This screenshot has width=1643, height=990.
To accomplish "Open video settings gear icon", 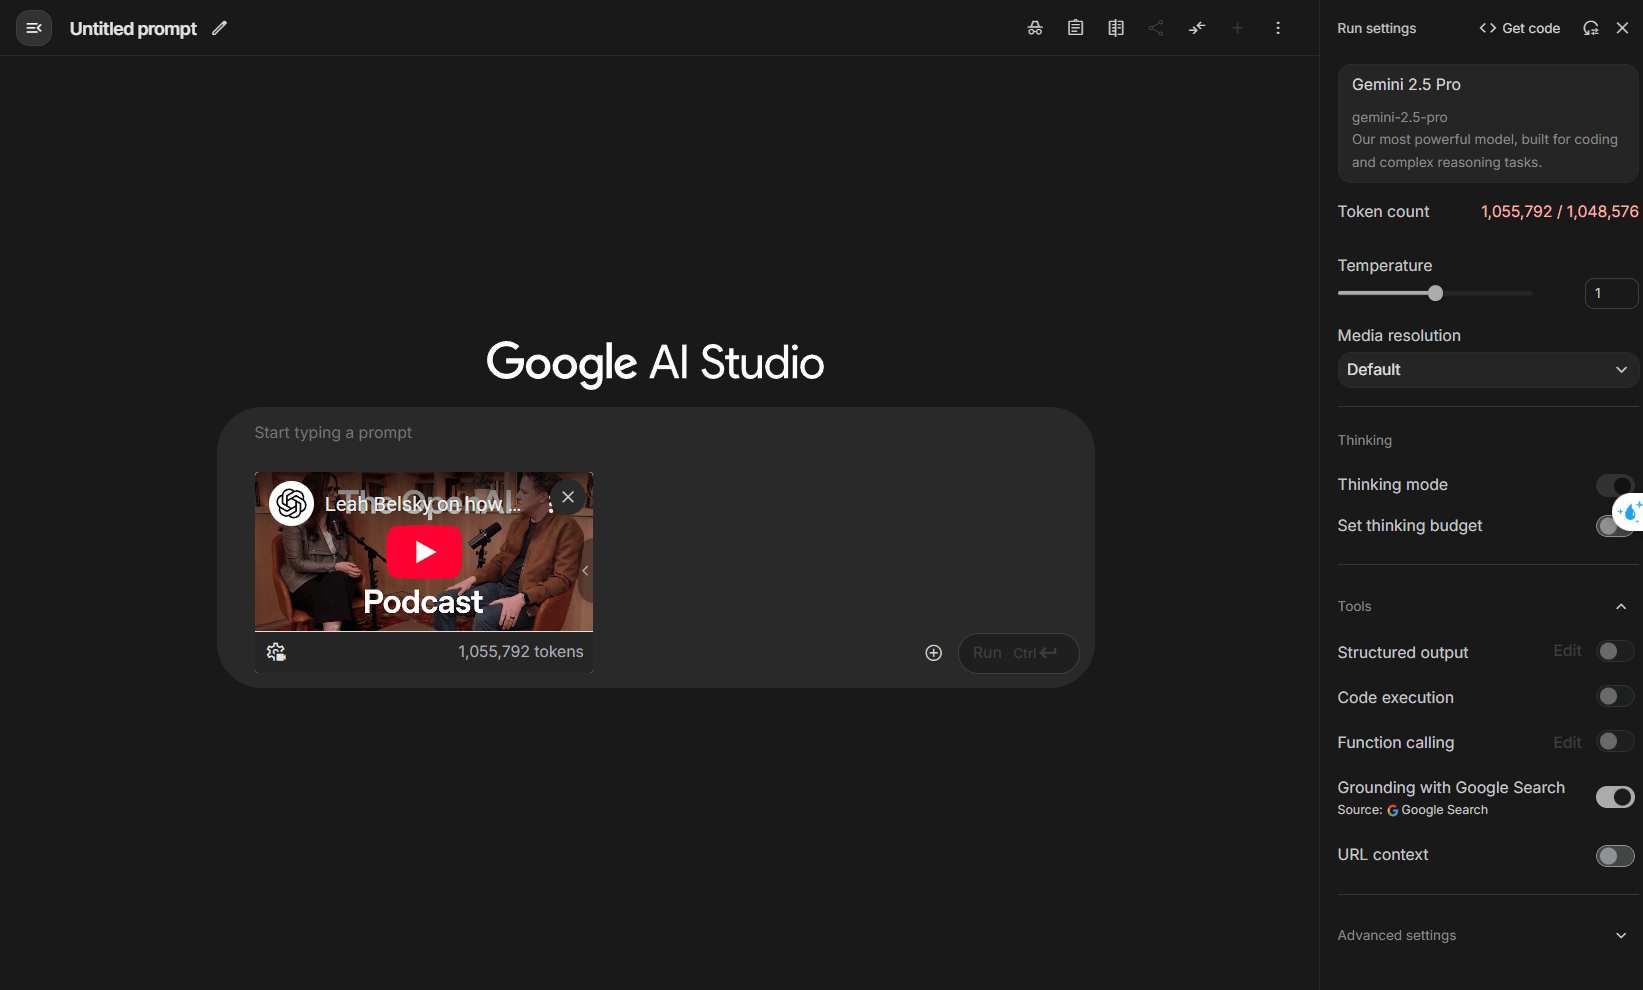I will pos(276,652).
